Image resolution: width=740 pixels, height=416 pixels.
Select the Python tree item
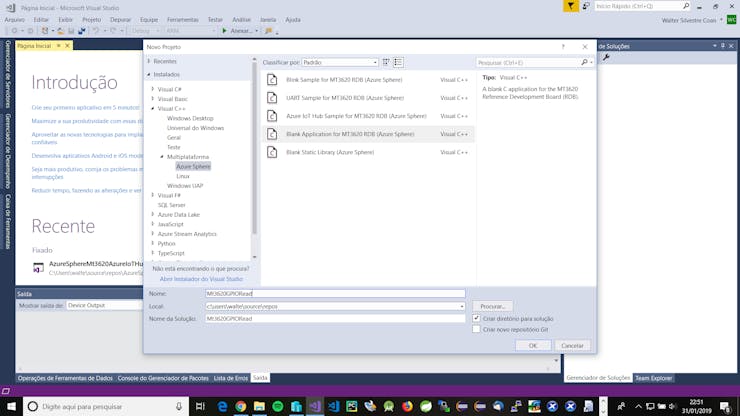[x=166, y=244]
